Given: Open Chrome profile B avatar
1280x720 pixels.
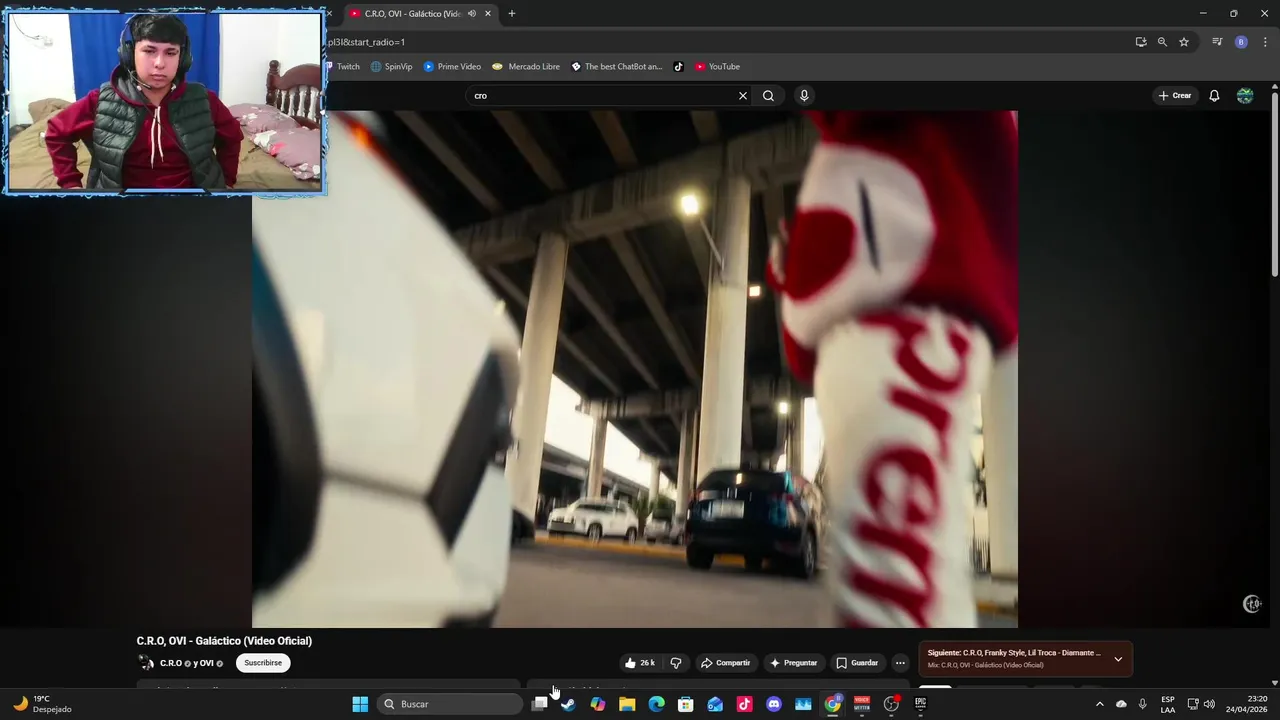Looking at the screenshot, I should pos(1241,42).
